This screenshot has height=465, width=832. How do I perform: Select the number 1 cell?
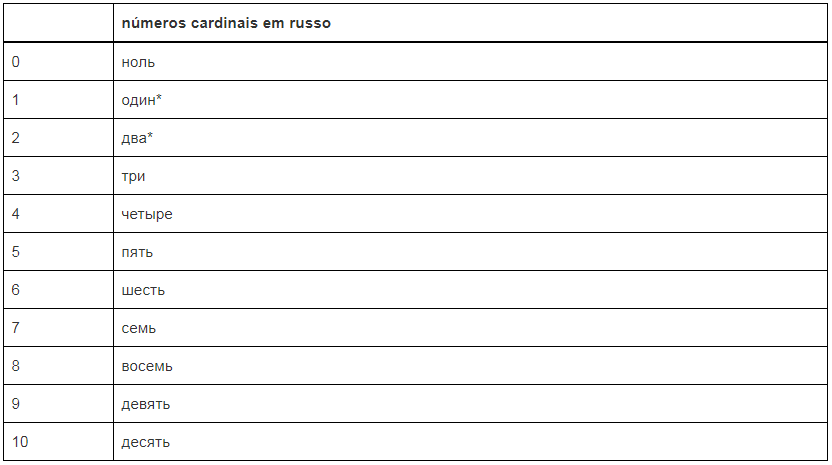[16, 100]
